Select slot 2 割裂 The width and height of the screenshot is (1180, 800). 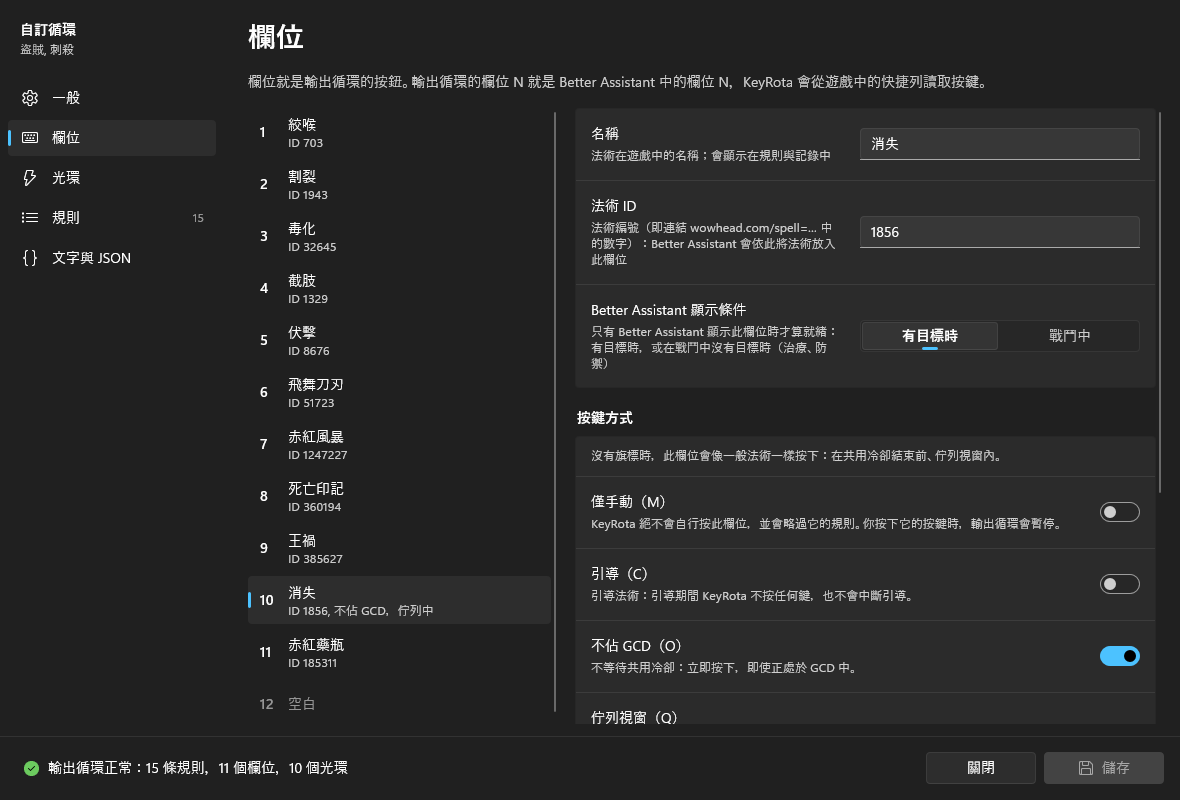point(399,184)
